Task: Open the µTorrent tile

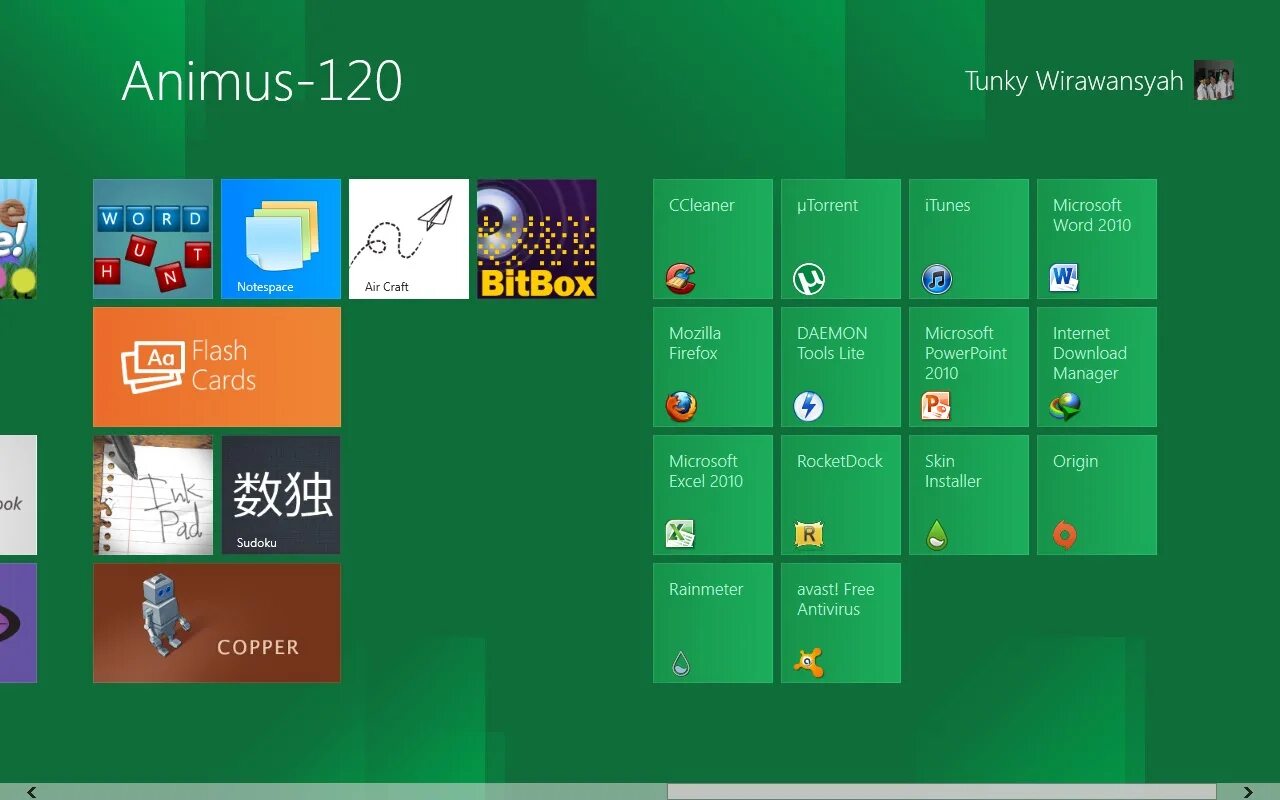Action: (x=841, y=239)
